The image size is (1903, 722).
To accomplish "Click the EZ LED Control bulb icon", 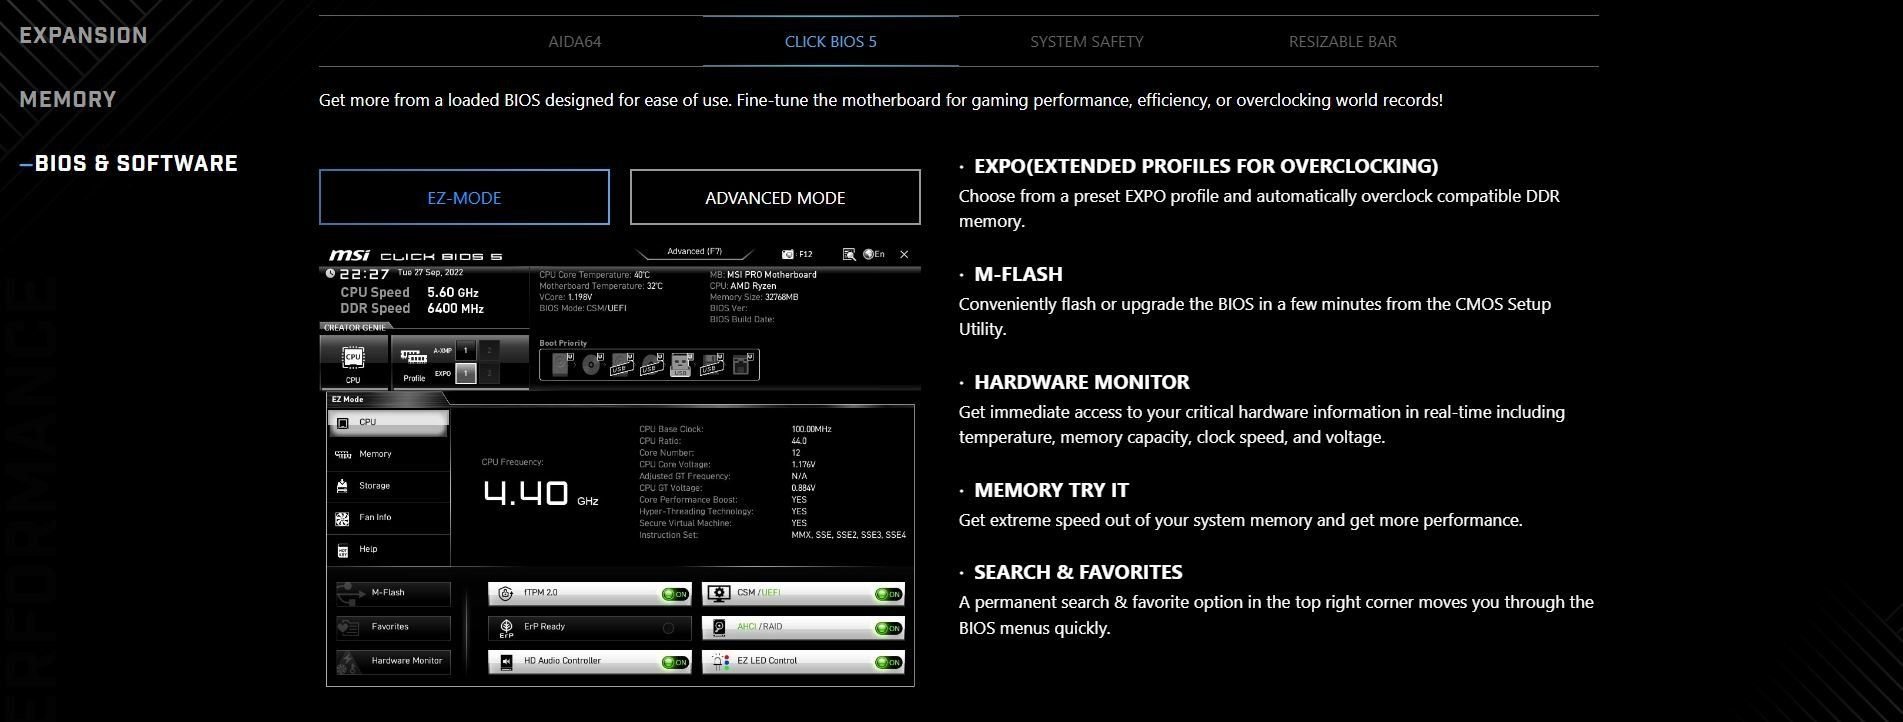I will pyautogui.click(x=719, y=661).
